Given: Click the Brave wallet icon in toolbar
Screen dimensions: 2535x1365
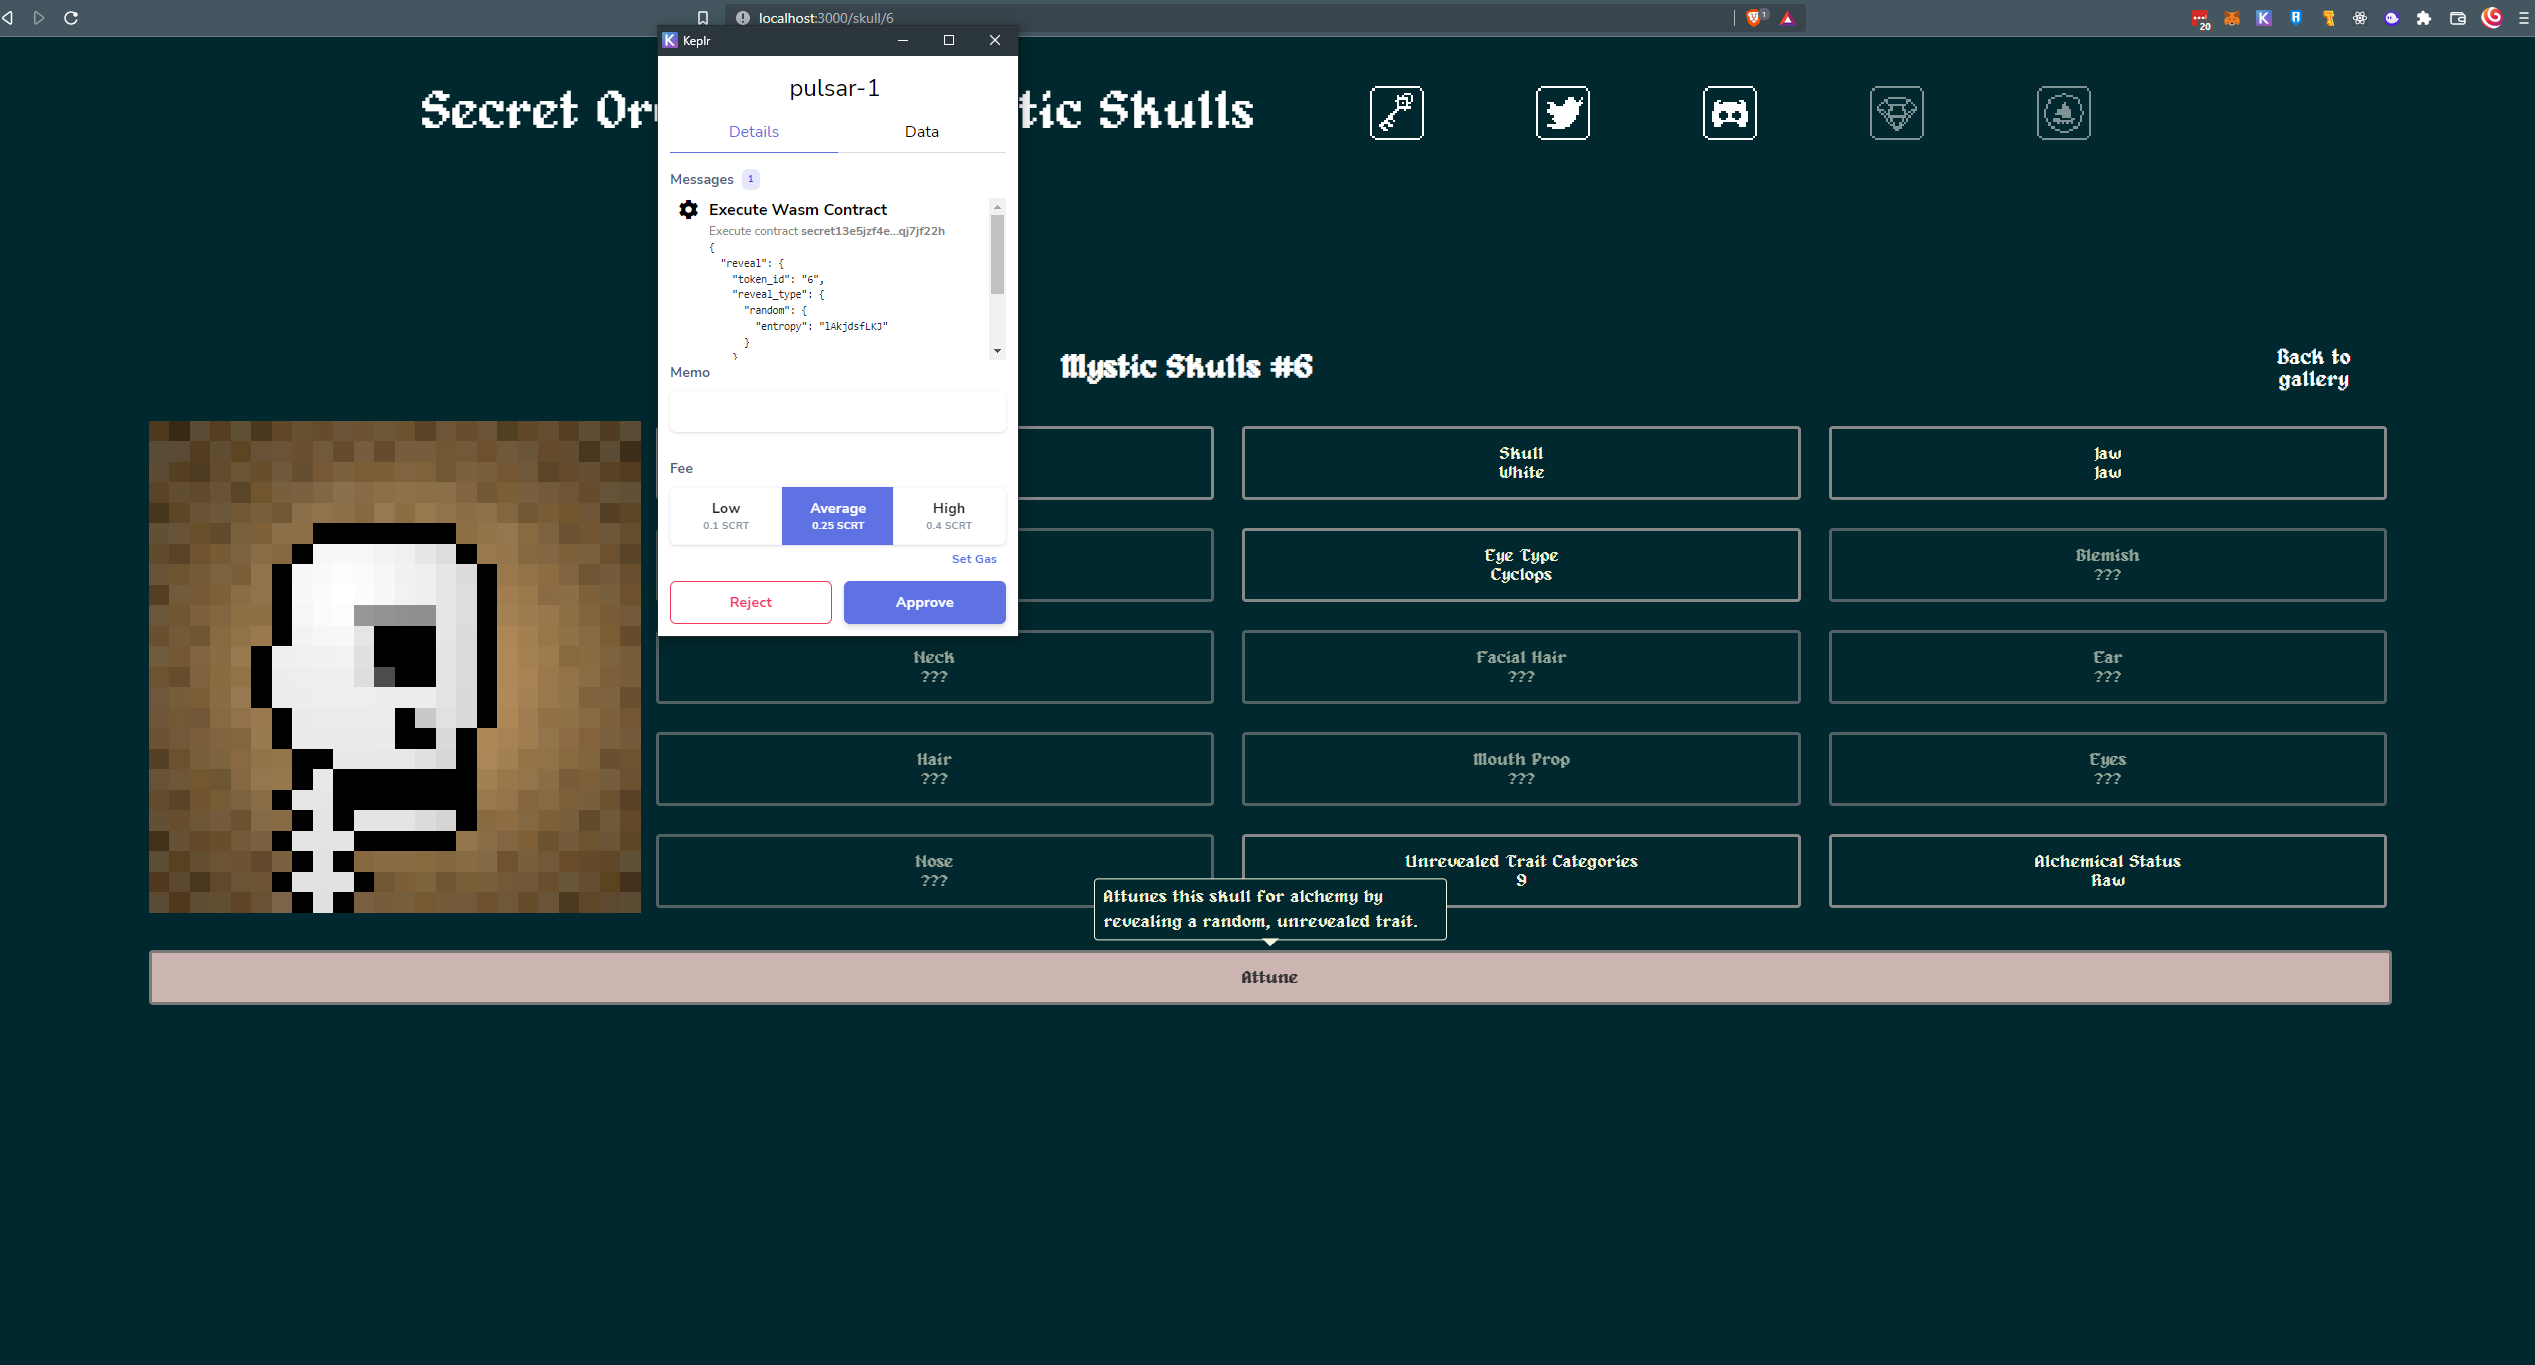Looking at the screenshot, I should (2457, 18).
